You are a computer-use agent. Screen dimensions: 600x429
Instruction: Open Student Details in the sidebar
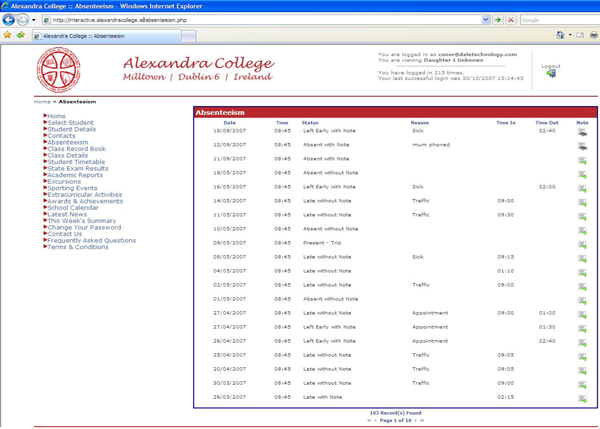pyautogui.click(x=72, y=129)
